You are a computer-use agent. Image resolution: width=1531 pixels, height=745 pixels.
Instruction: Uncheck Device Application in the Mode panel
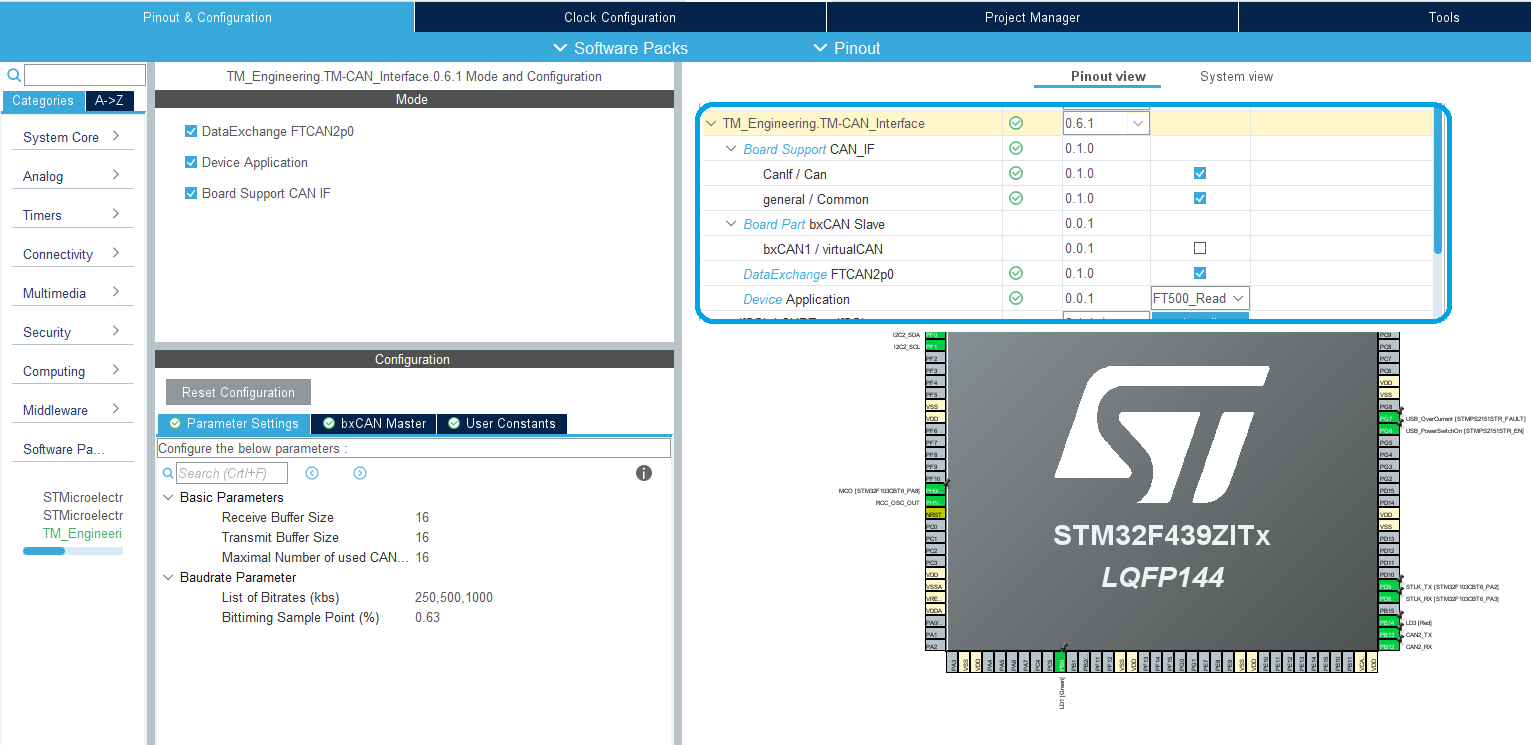191,162
